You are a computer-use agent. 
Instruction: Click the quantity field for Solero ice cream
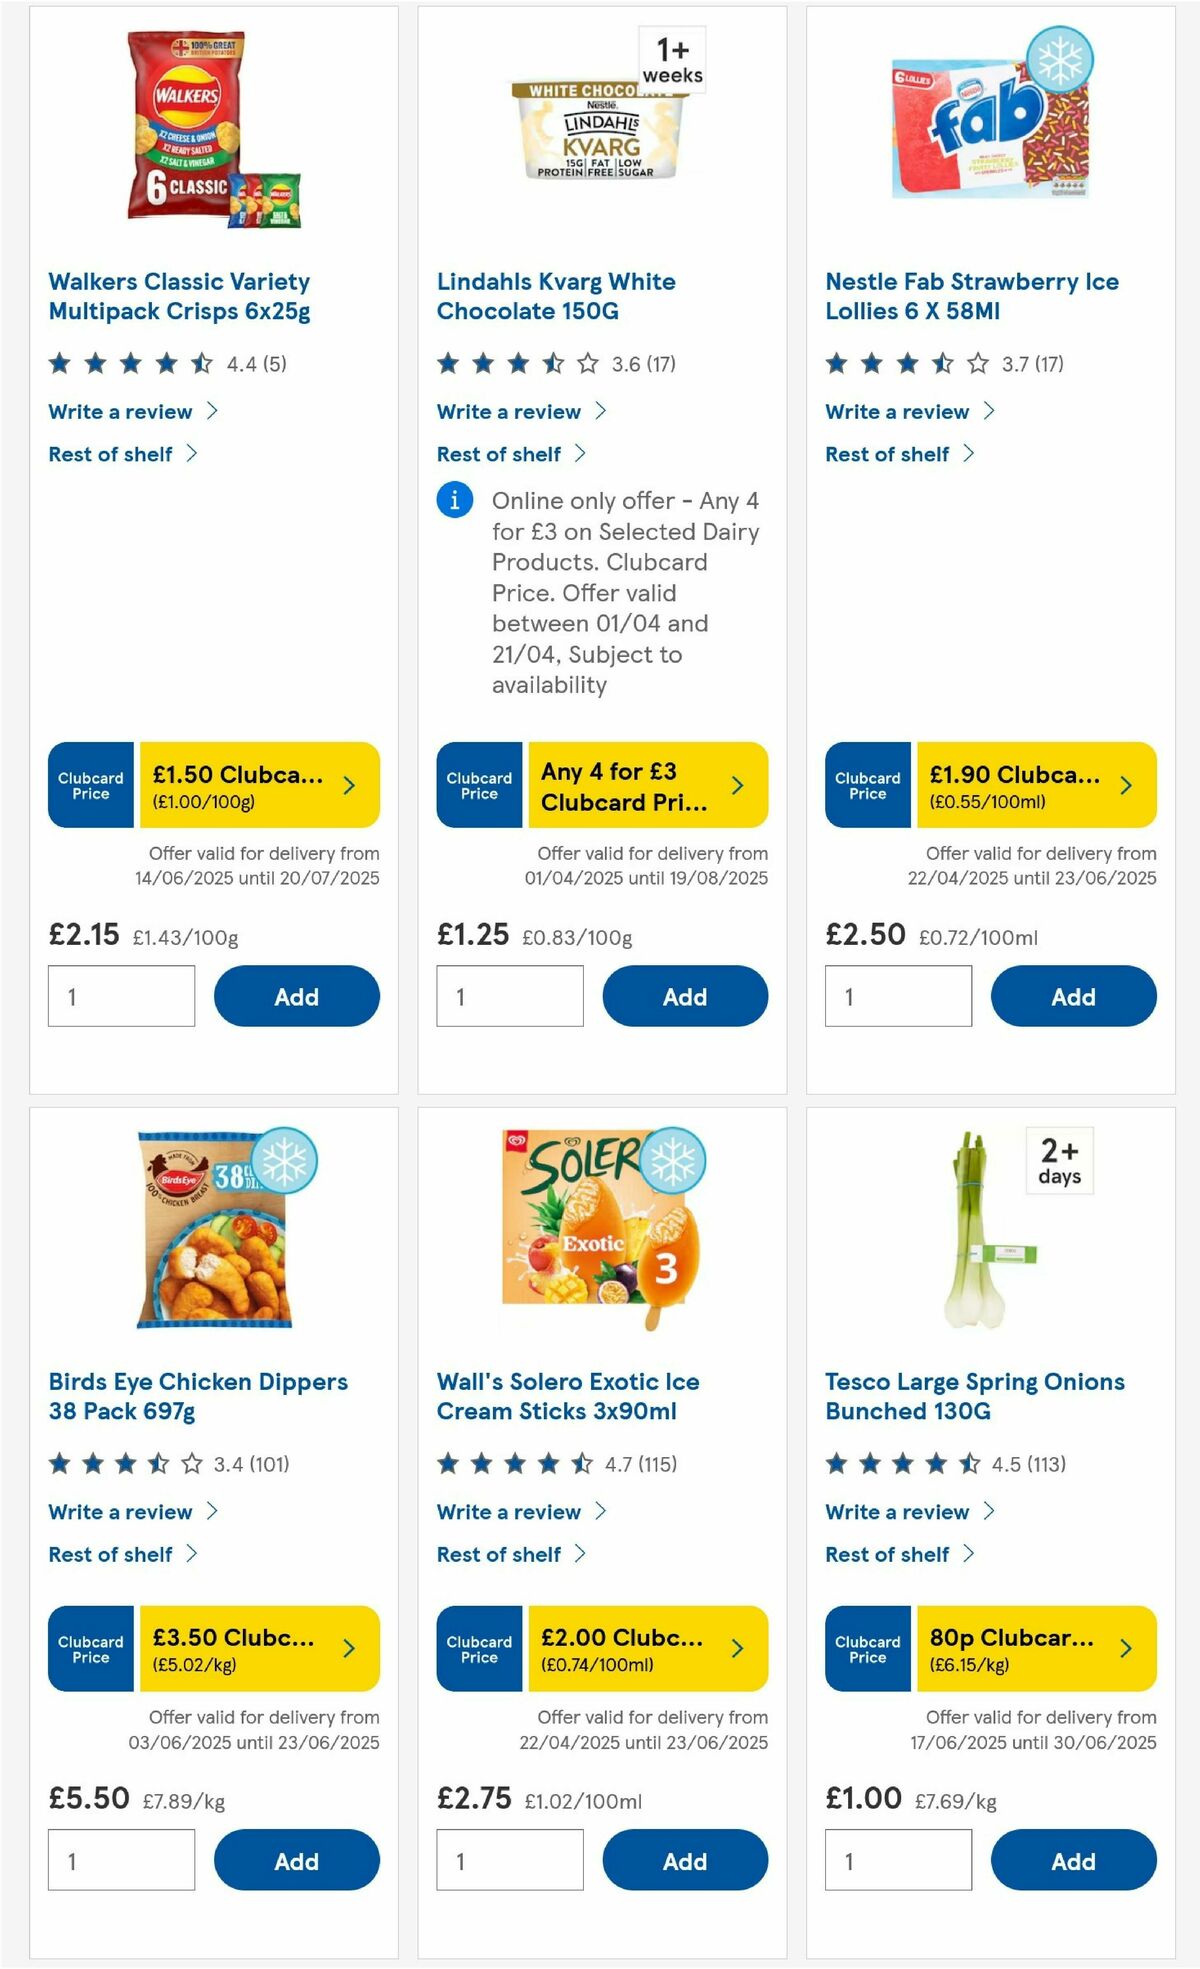(509, 1859)
